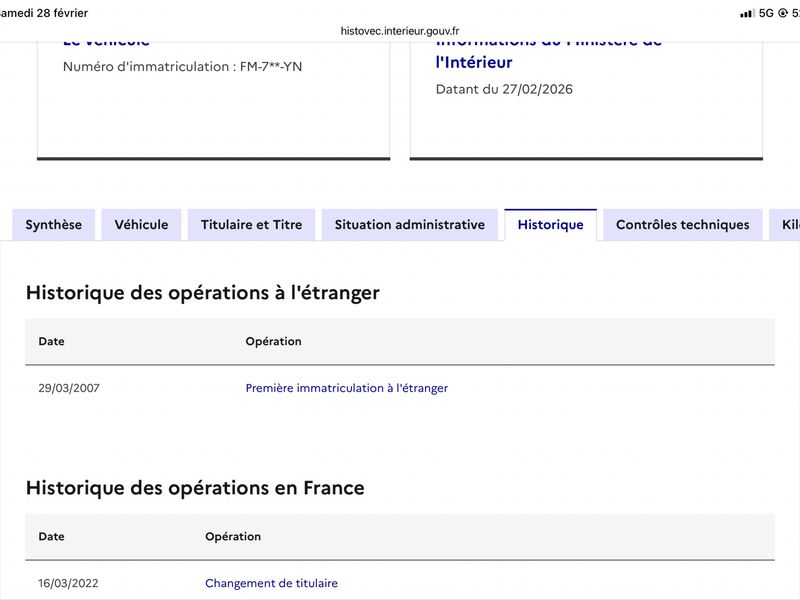This screenshot has height=600, width=800.
Task: Click the Opération header in France operations table
Action: 233,536
